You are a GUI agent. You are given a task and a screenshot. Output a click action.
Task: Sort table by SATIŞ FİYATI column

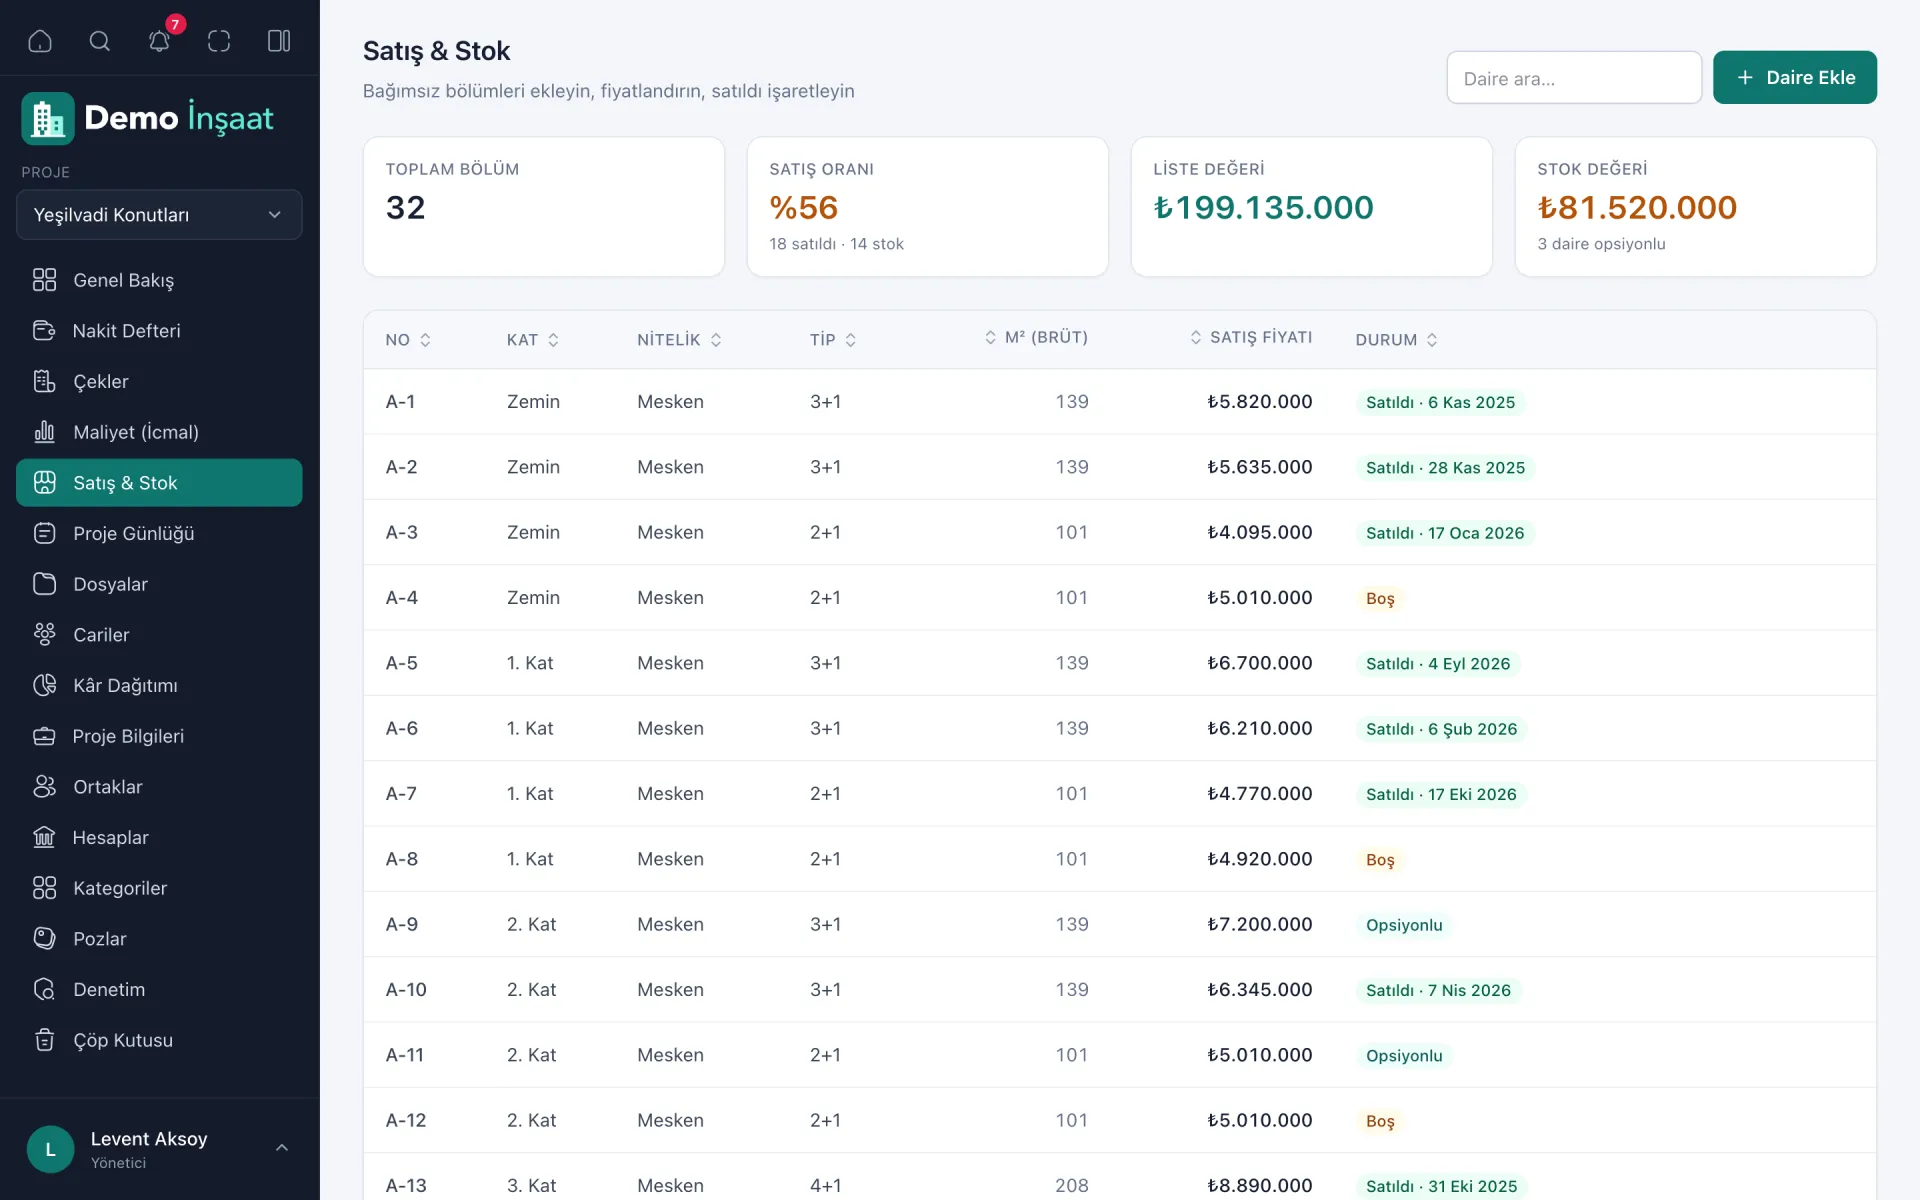[x=1250, y=338]
